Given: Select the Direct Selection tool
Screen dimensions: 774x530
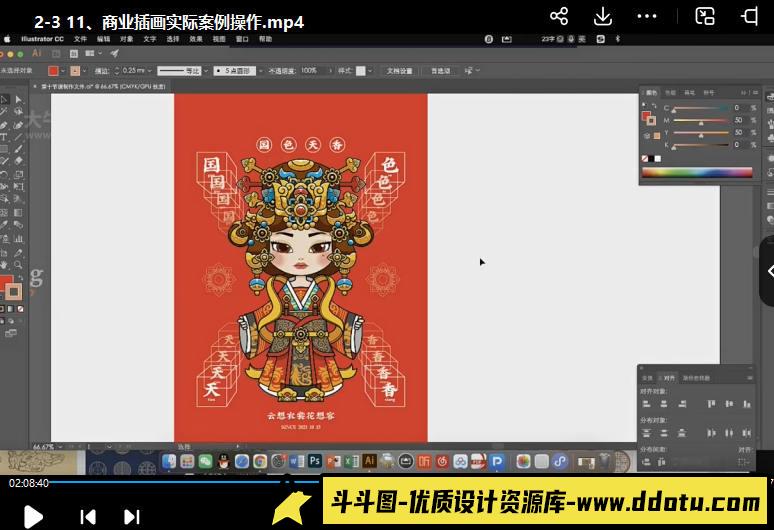Looking at the screenshot, I should click(19, 100).
